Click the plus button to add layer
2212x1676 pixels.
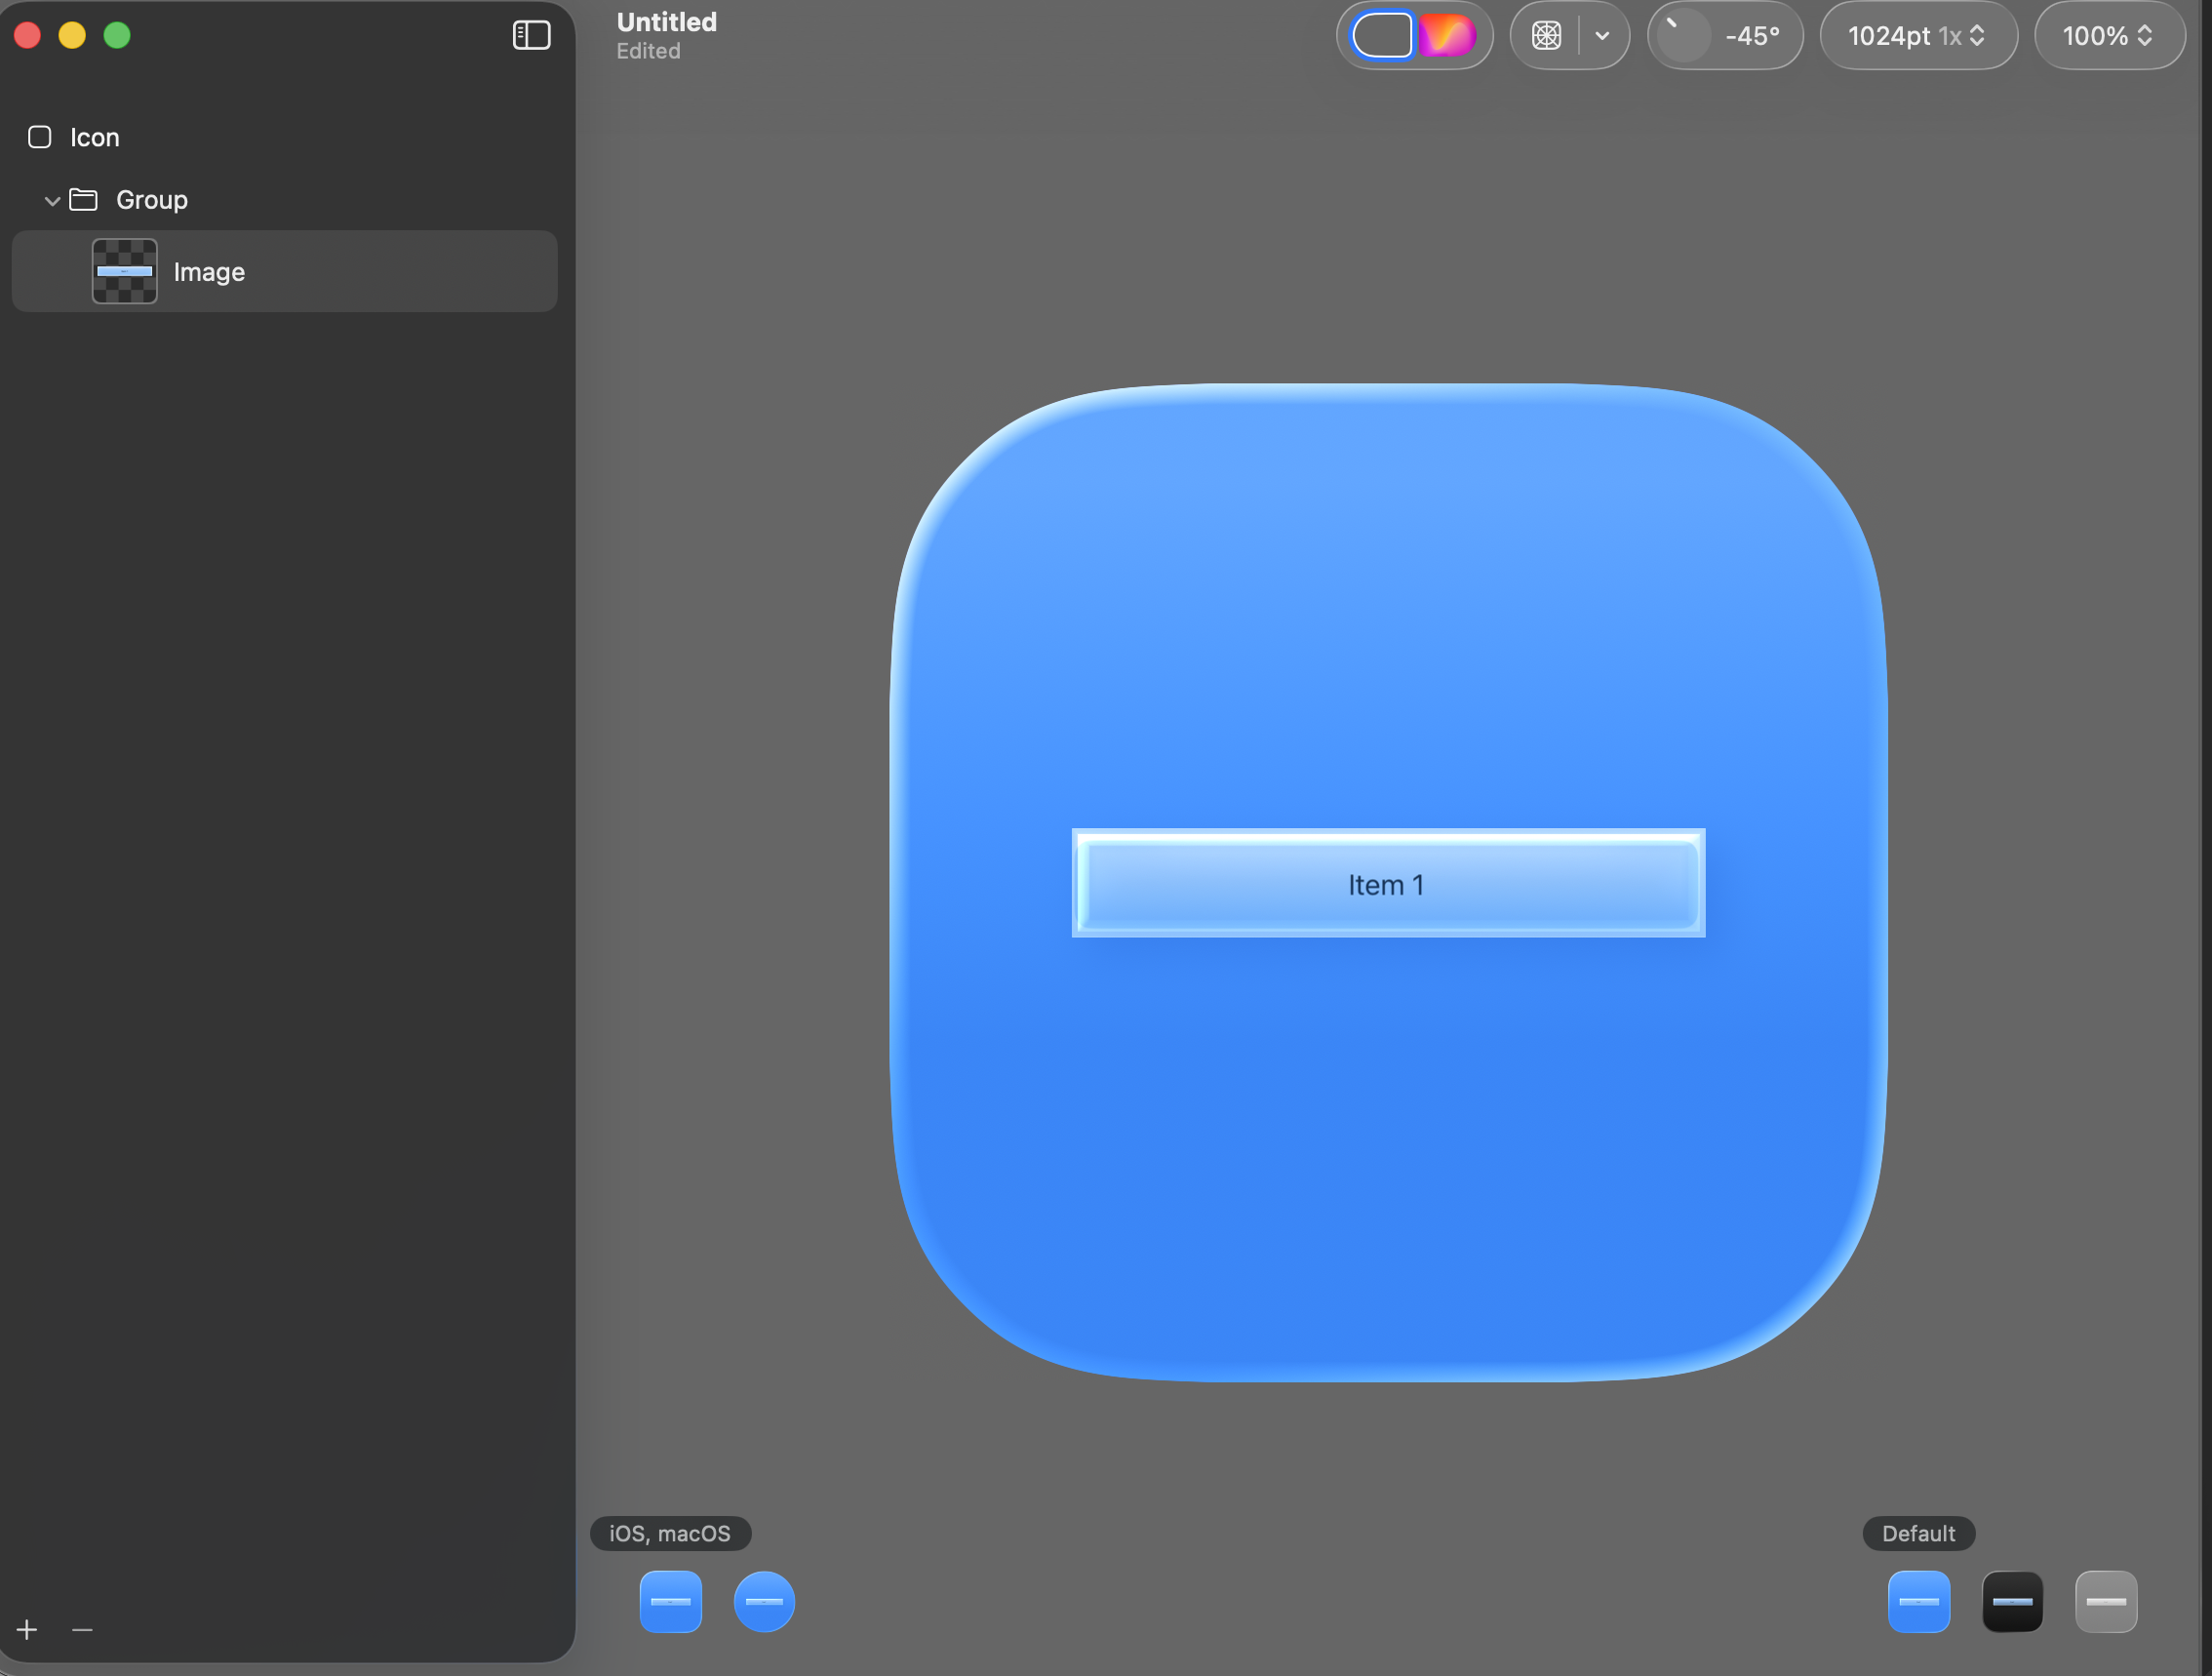[27, 1629]
